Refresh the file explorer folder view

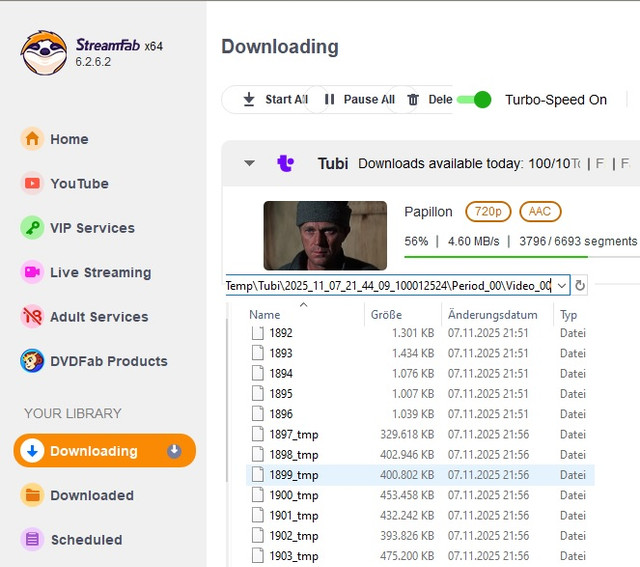580,286
